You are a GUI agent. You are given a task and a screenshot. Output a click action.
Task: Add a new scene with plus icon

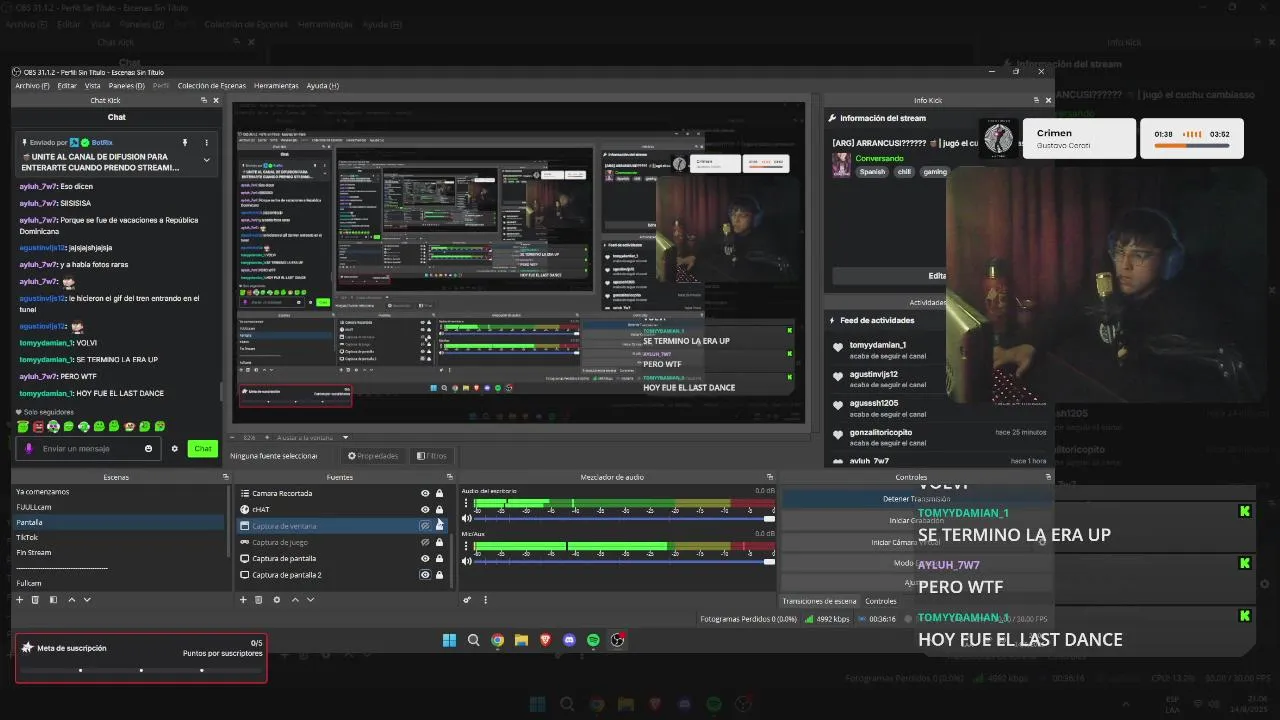[19, 600]
